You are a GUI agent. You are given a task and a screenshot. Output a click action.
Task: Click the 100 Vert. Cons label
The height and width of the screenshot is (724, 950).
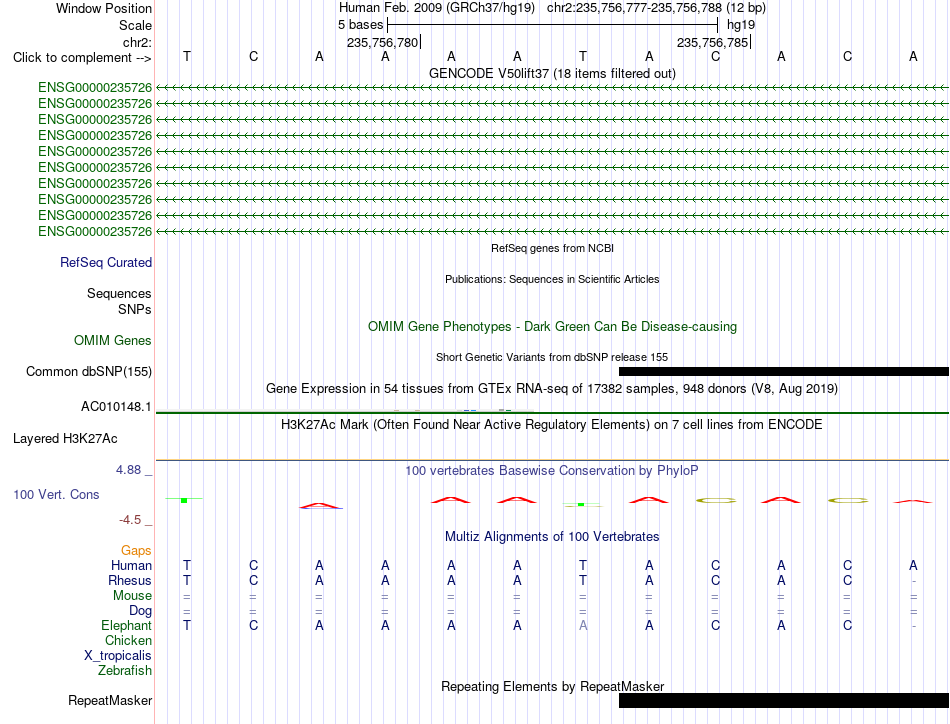pyautogui.click(x=56, y=494)
